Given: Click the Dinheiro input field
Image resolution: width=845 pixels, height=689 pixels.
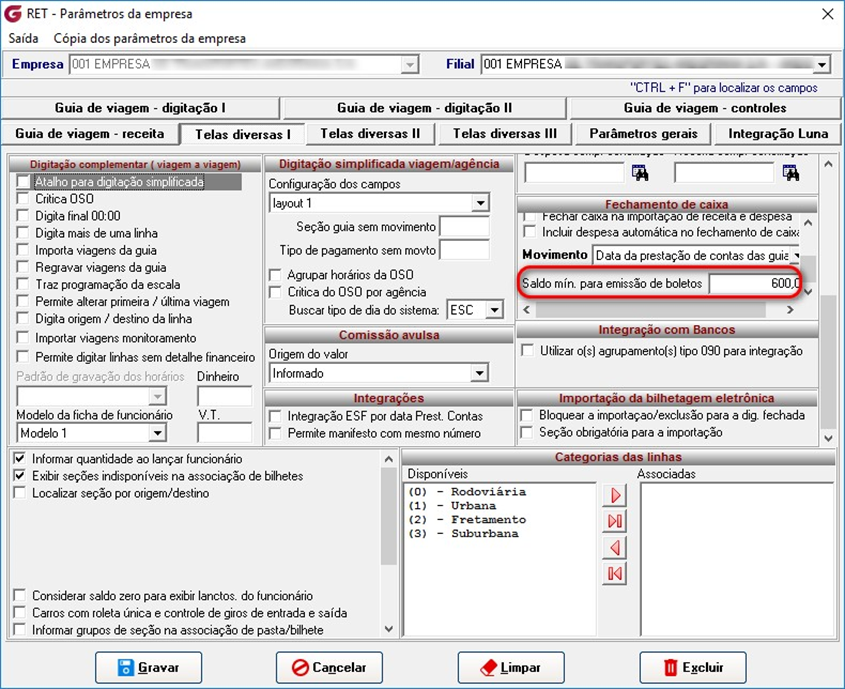Looking at the screenshot, I should (x=224, y=396).
